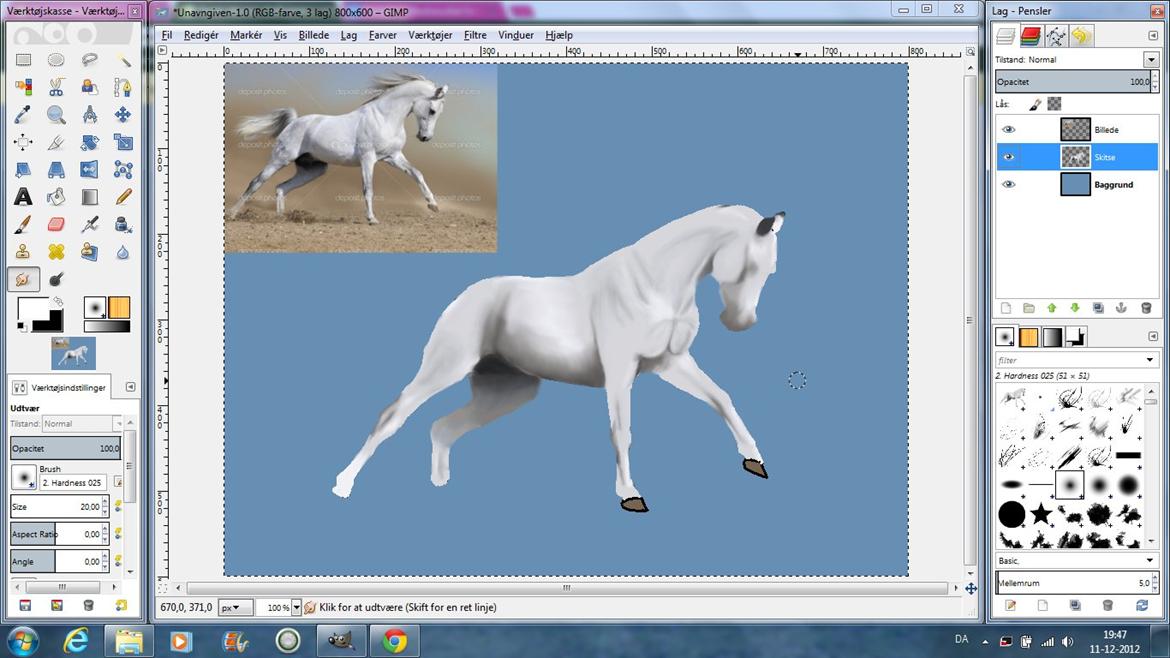The image size is (1170, 658).
Task: Activate the Bucket Fill tool
Action: [56, 197]
